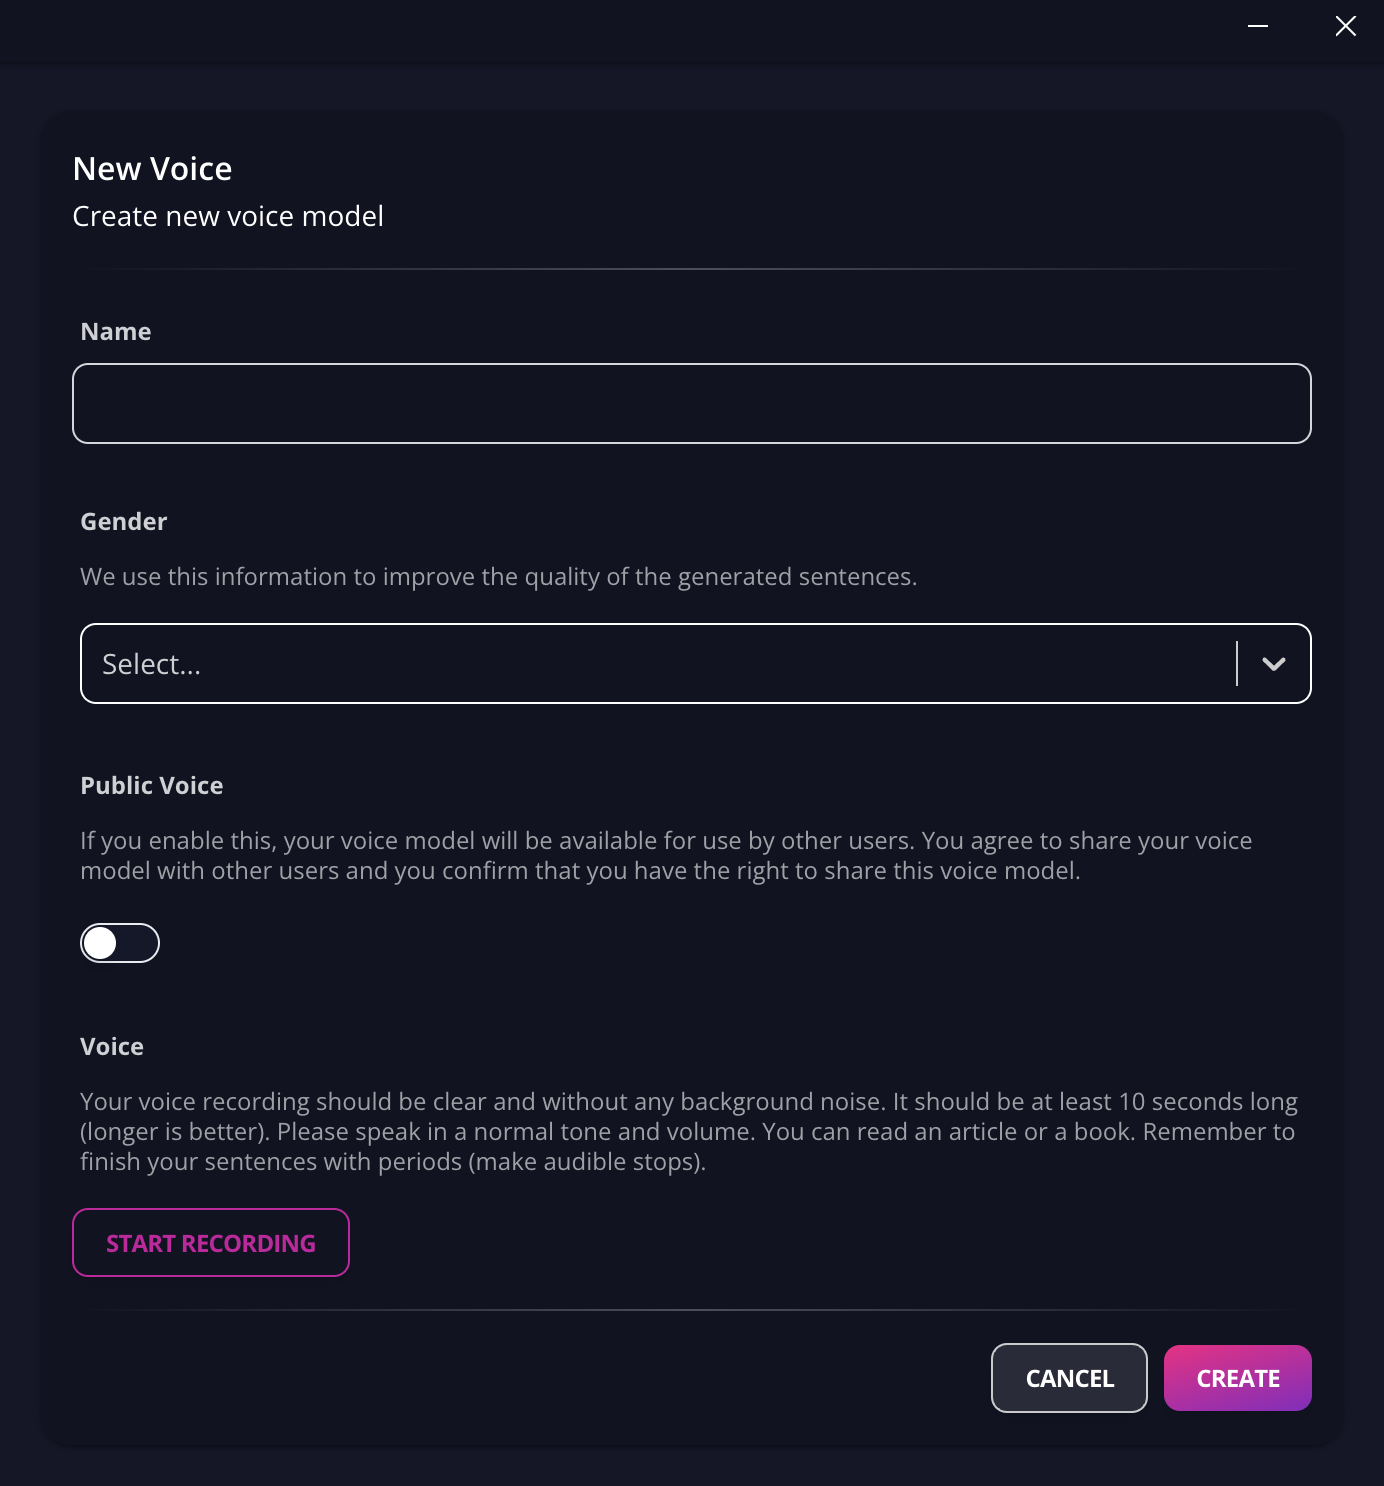Click the Create new voice model subtitle
1384x1486 pixels.
click(228, 216)
